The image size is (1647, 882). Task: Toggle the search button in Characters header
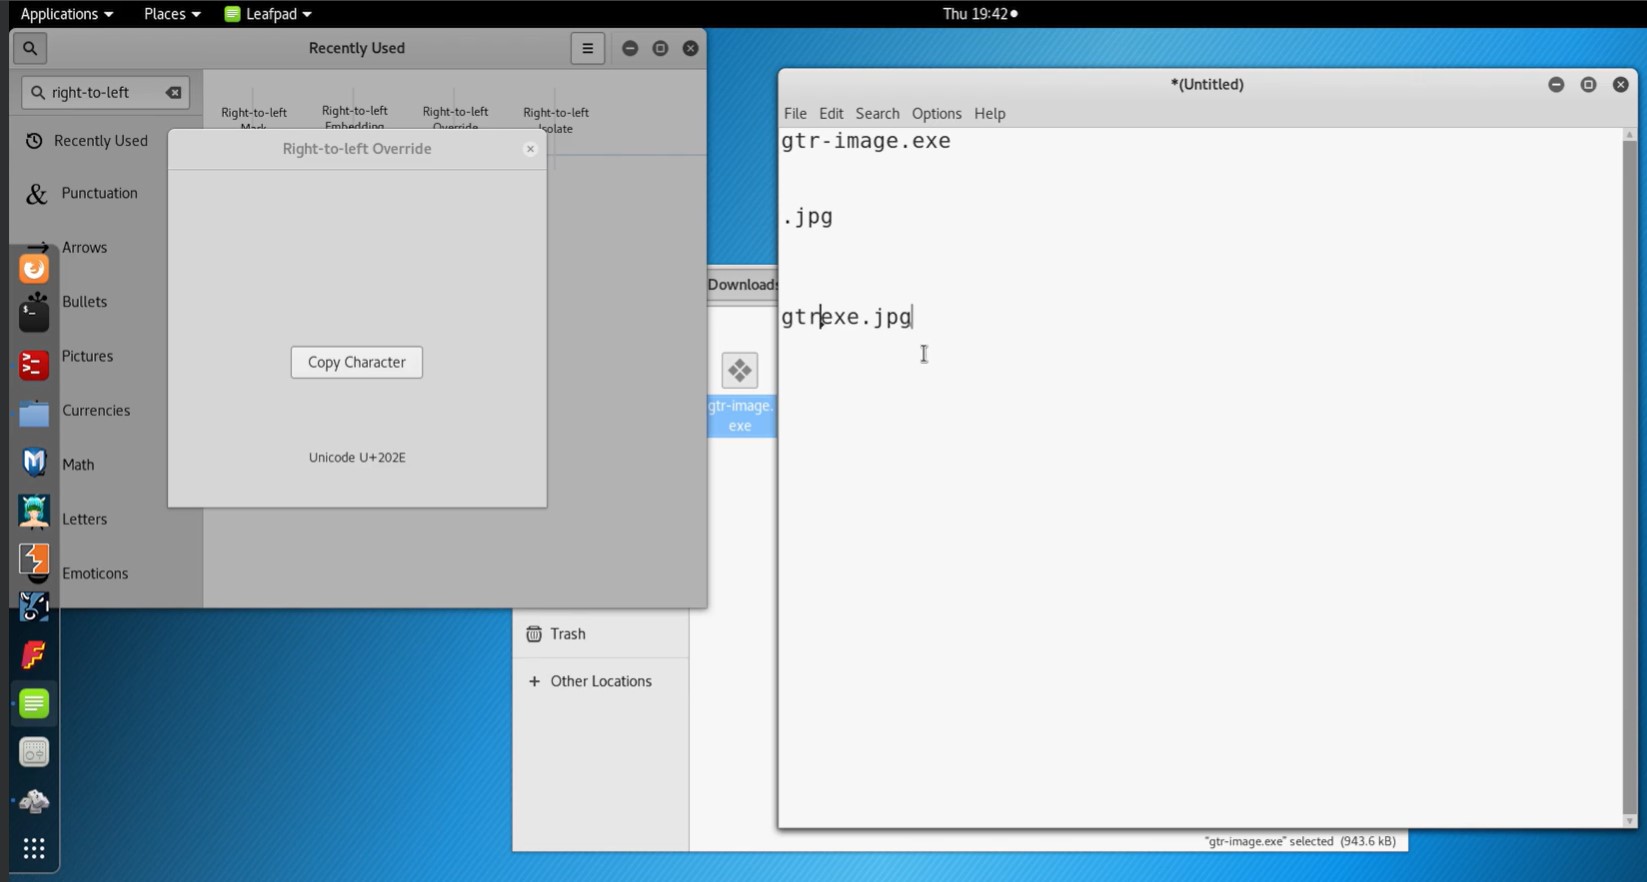coord(30,48)
